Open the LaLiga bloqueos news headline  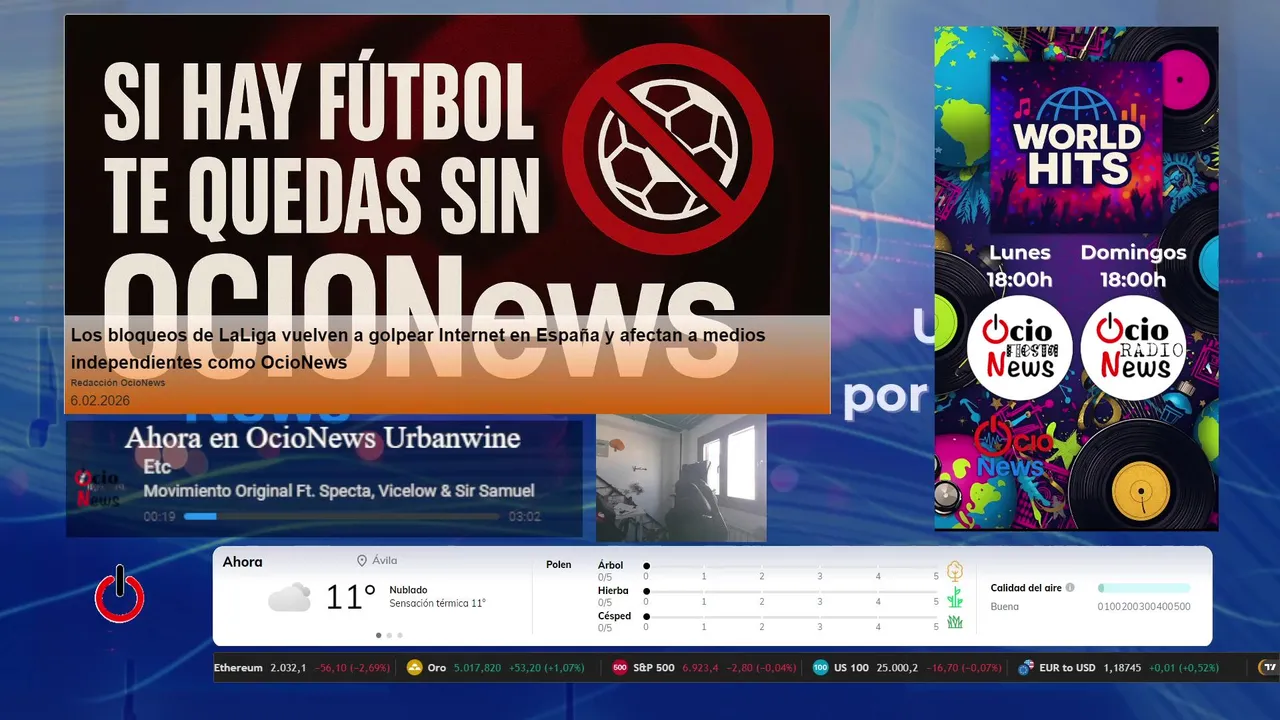tap(418, 349)
